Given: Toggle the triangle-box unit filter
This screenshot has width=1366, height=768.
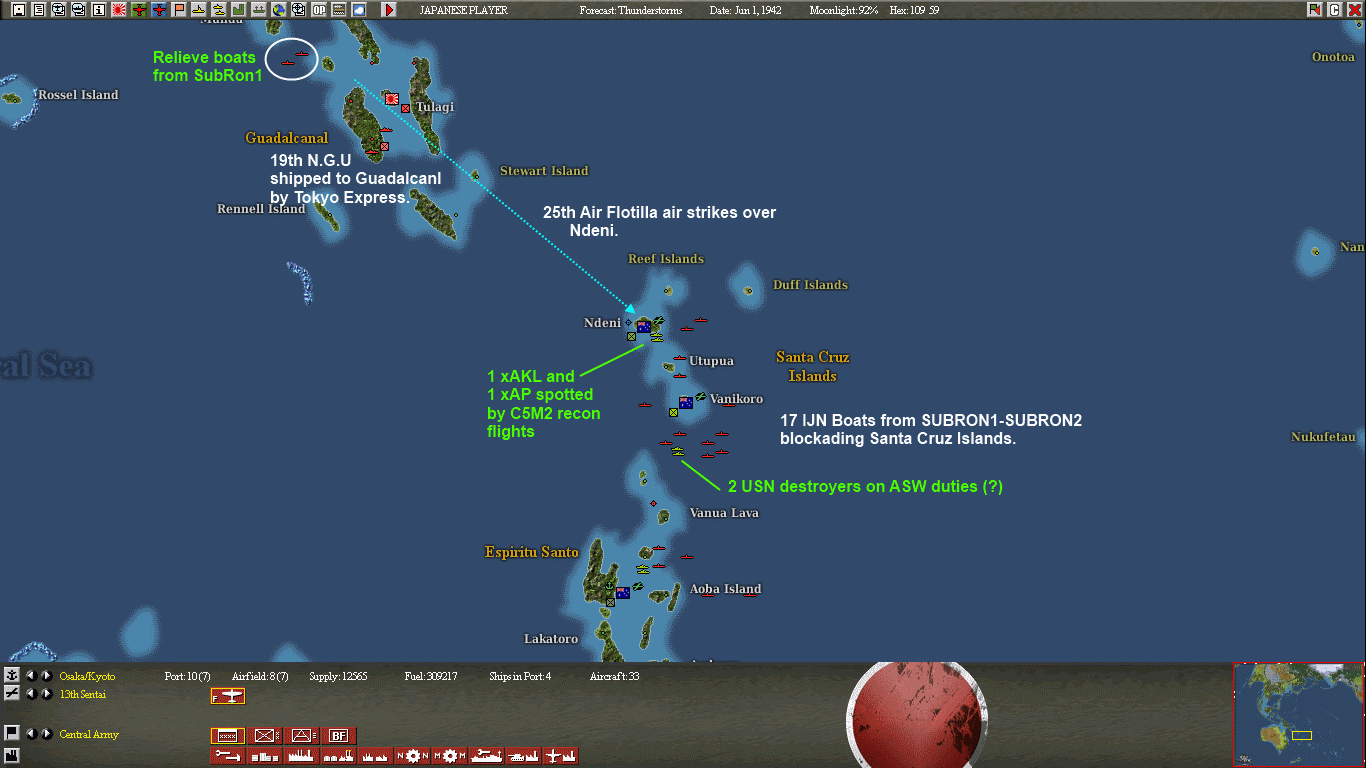Looking at the screenshot, I should coord(303,736).
